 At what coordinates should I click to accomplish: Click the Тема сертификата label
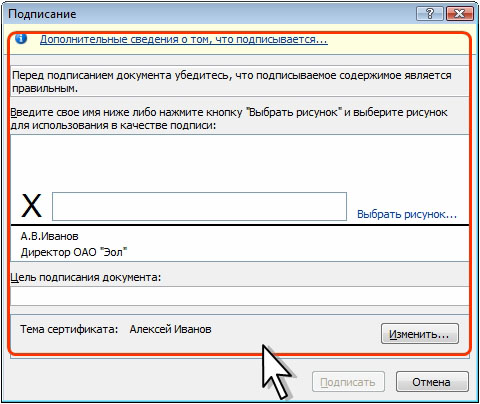coord(69,329)
